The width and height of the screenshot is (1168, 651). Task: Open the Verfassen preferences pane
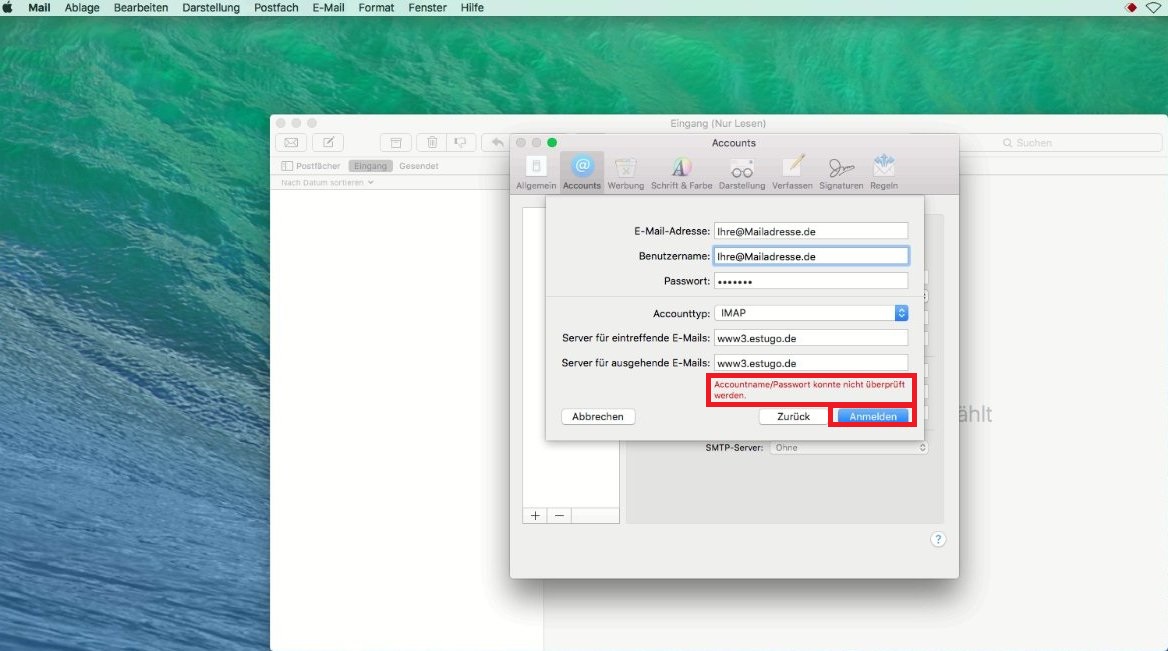(792, 172)
